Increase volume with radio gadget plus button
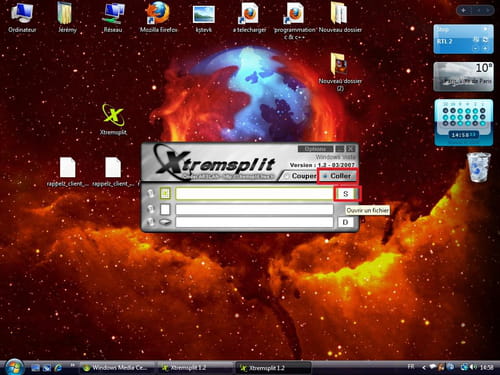Screen dimensions: 500x375 [x=485, y=49]
